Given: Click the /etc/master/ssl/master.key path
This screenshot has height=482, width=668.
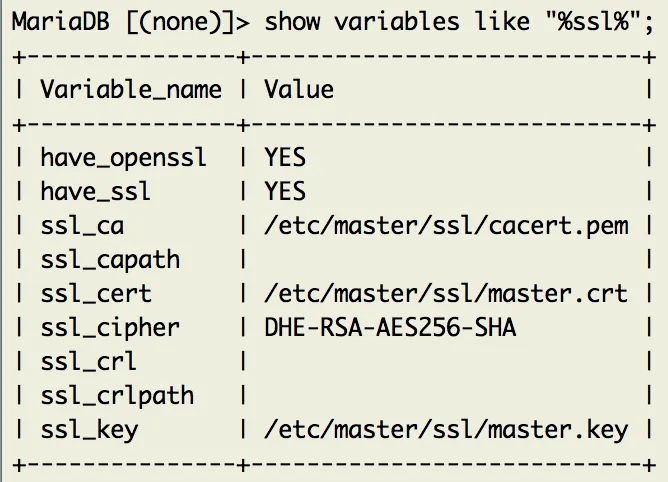Looking at the screenshot, I should click(x=446, y=430).
